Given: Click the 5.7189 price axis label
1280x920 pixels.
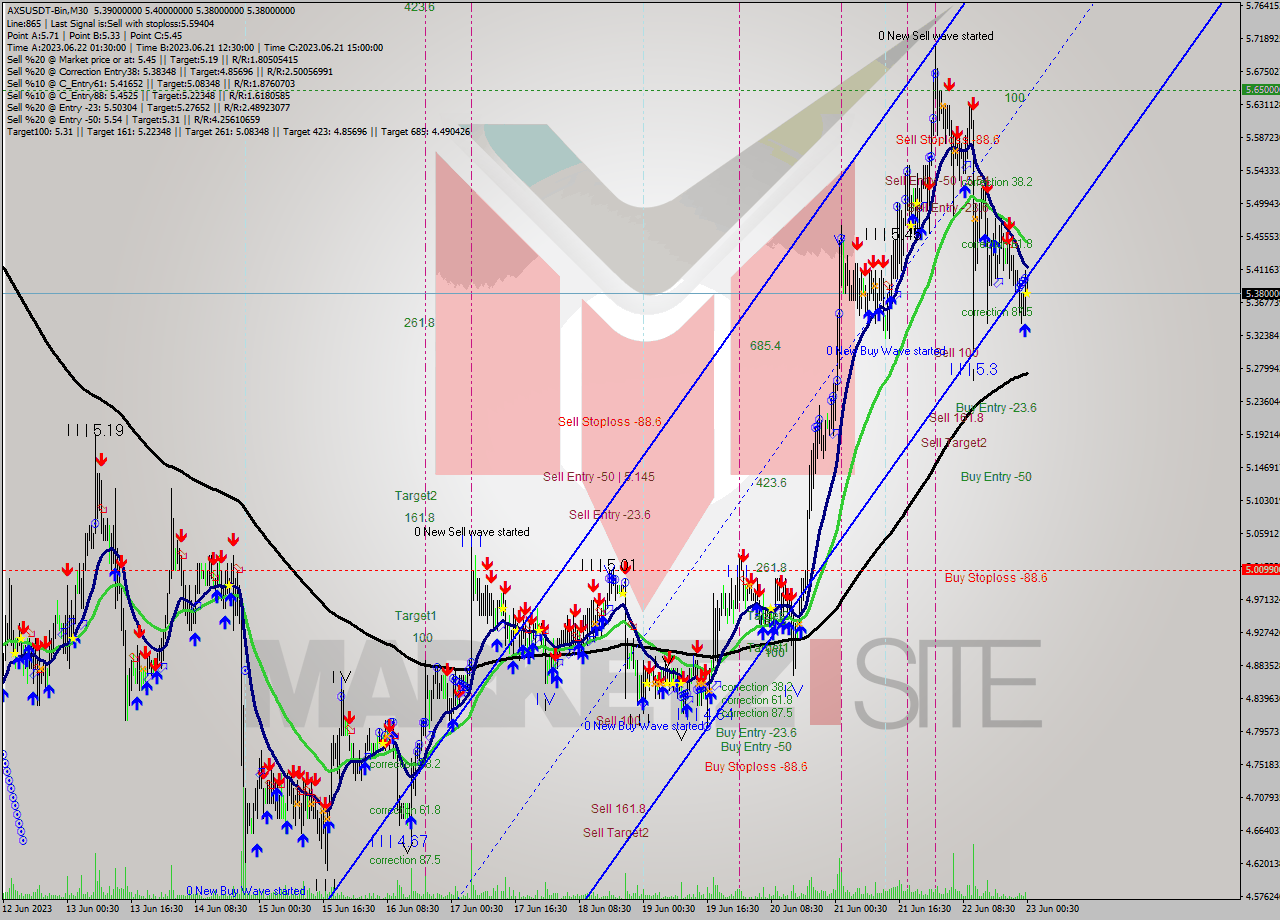Looking at the screenshot, I should [1262, 38].
